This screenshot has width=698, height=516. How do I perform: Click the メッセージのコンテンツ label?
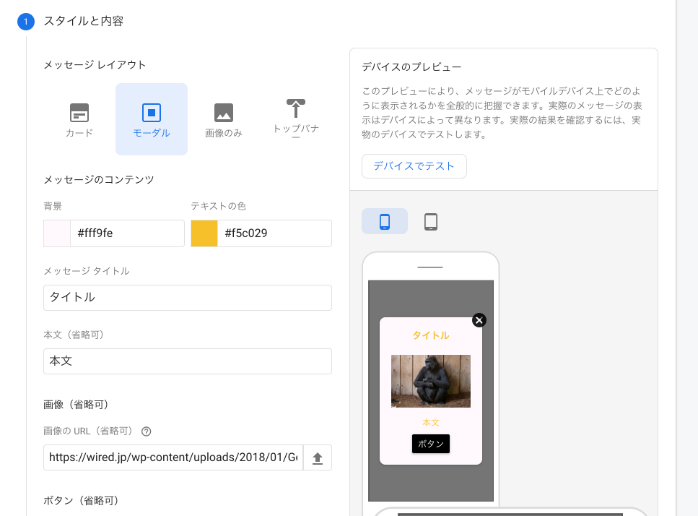(x=98, y=179)
